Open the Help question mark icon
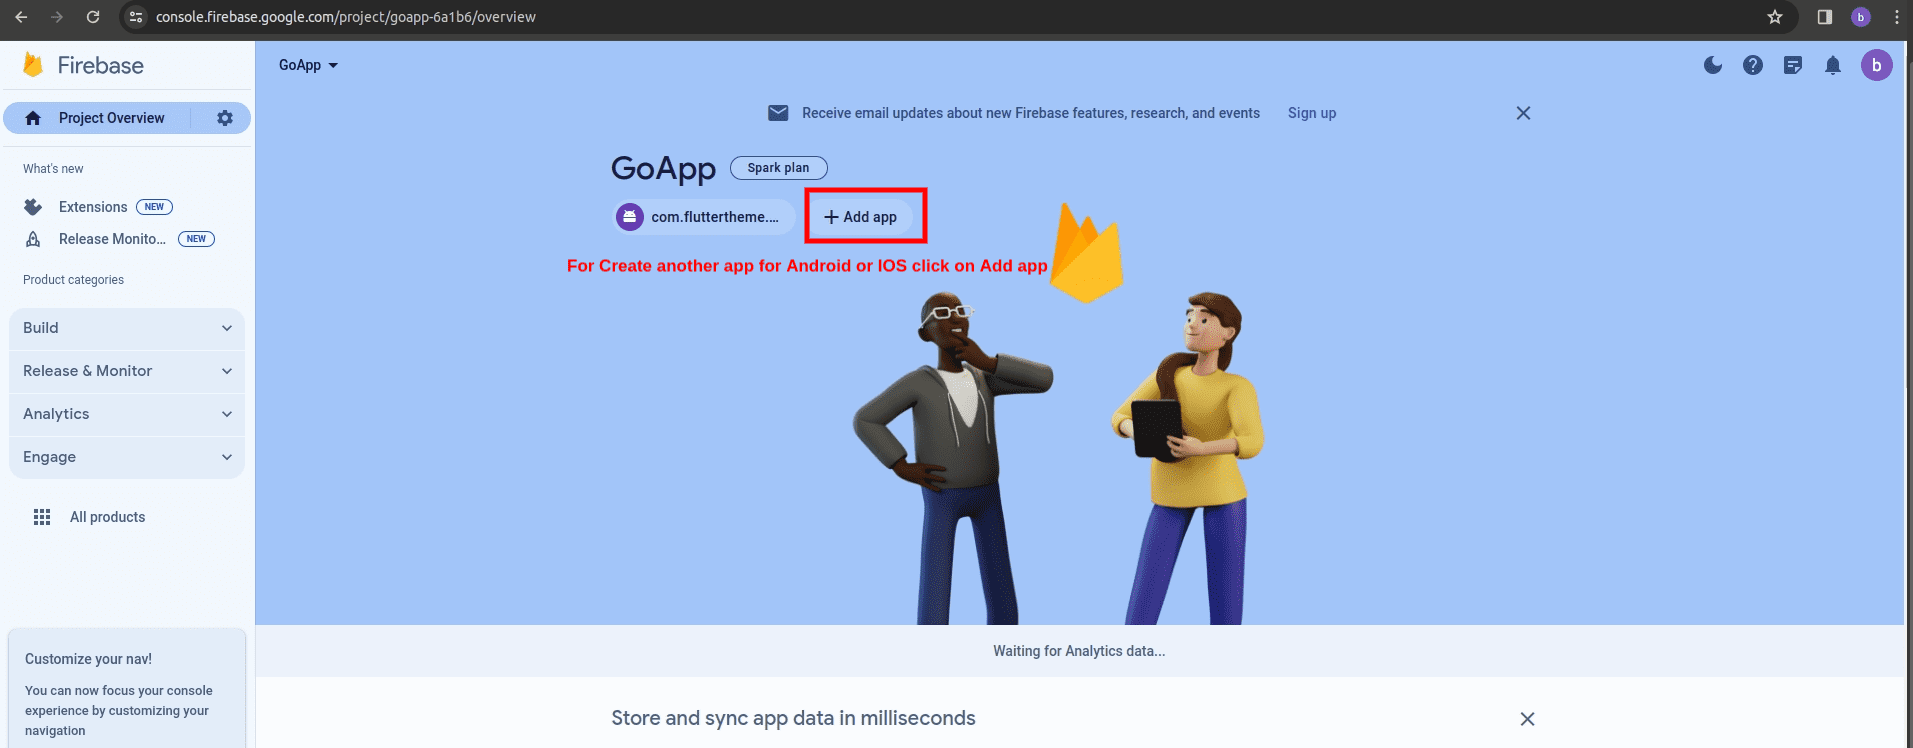1913x748 pixels. click(x=1752, y=65)
